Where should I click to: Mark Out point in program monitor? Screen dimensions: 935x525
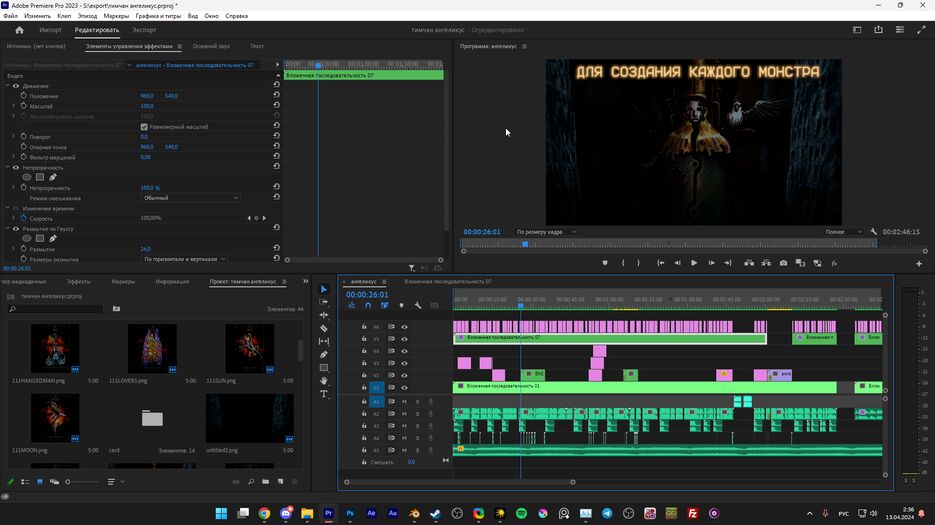click(639, 263)
